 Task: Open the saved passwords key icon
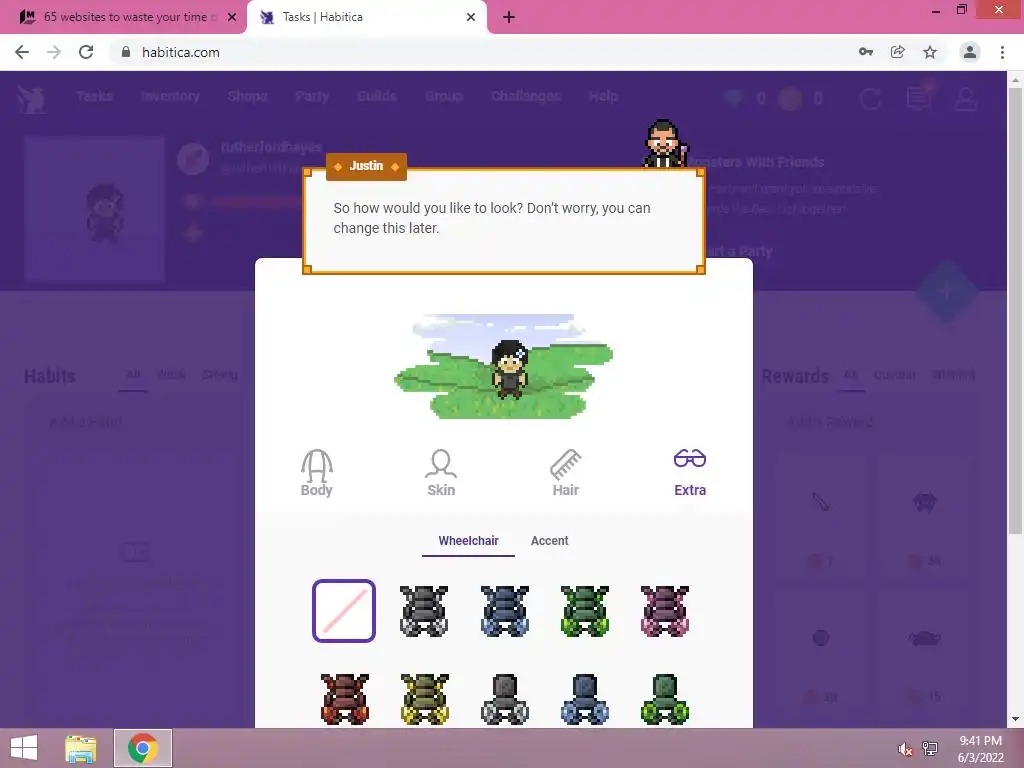865,52
